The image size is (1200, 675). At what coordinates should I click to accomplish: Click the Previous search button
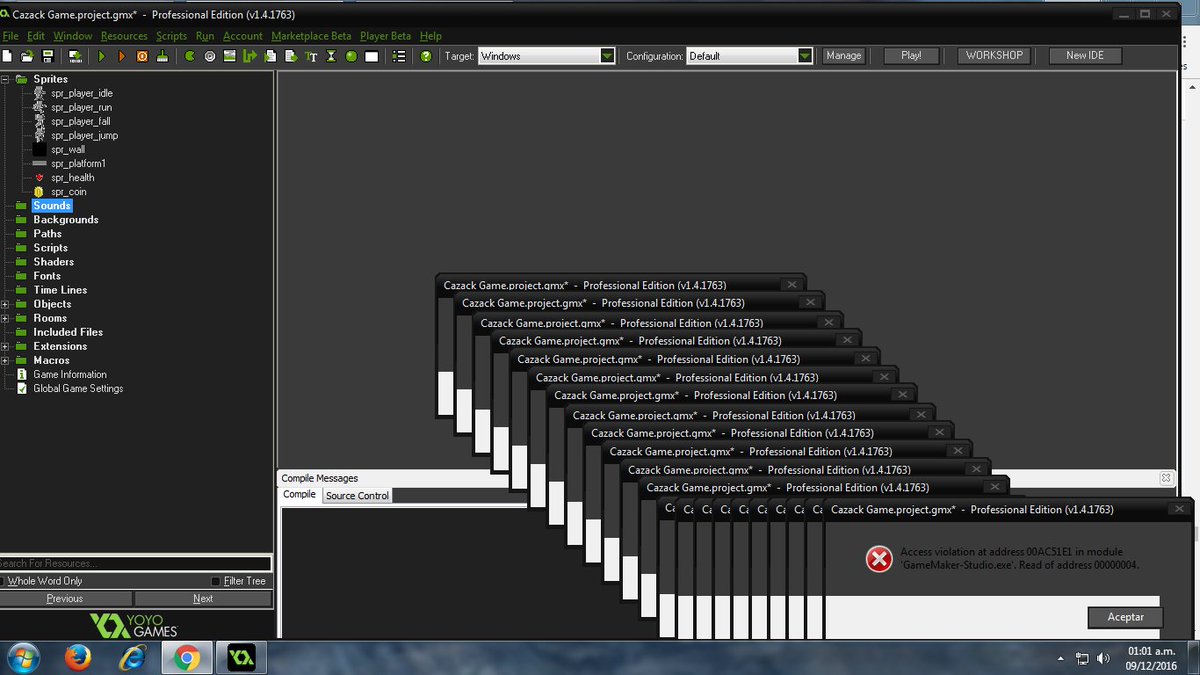[x=65, y=598]
